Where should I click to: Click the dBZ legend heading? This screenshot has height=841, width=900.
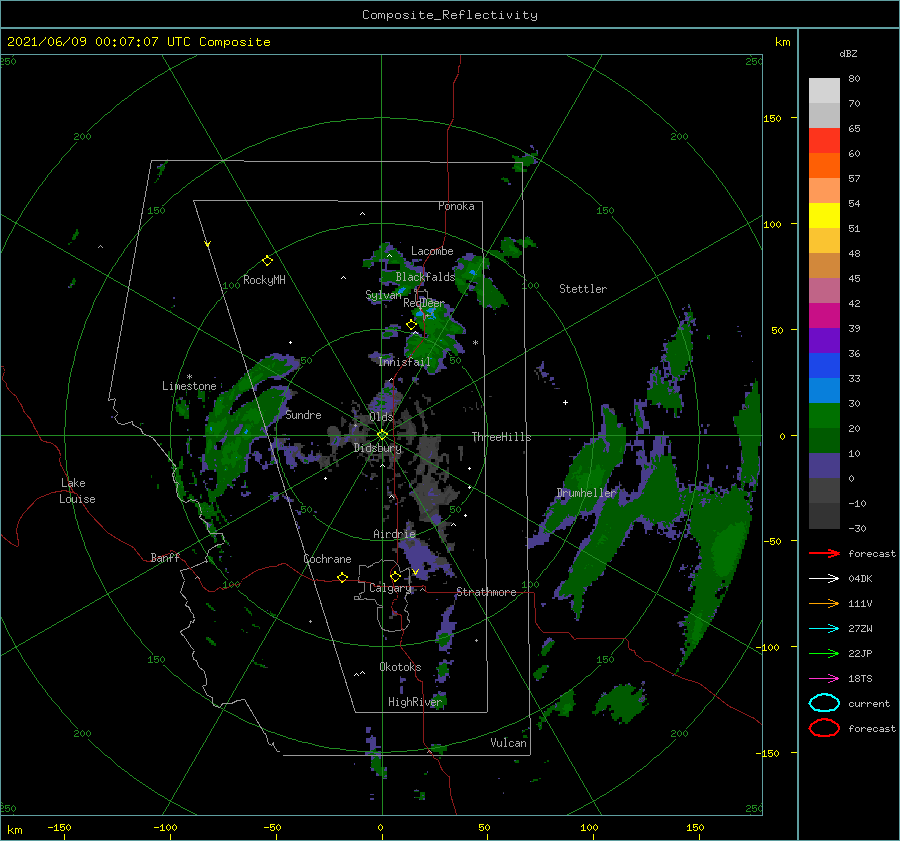click(848, 53)
